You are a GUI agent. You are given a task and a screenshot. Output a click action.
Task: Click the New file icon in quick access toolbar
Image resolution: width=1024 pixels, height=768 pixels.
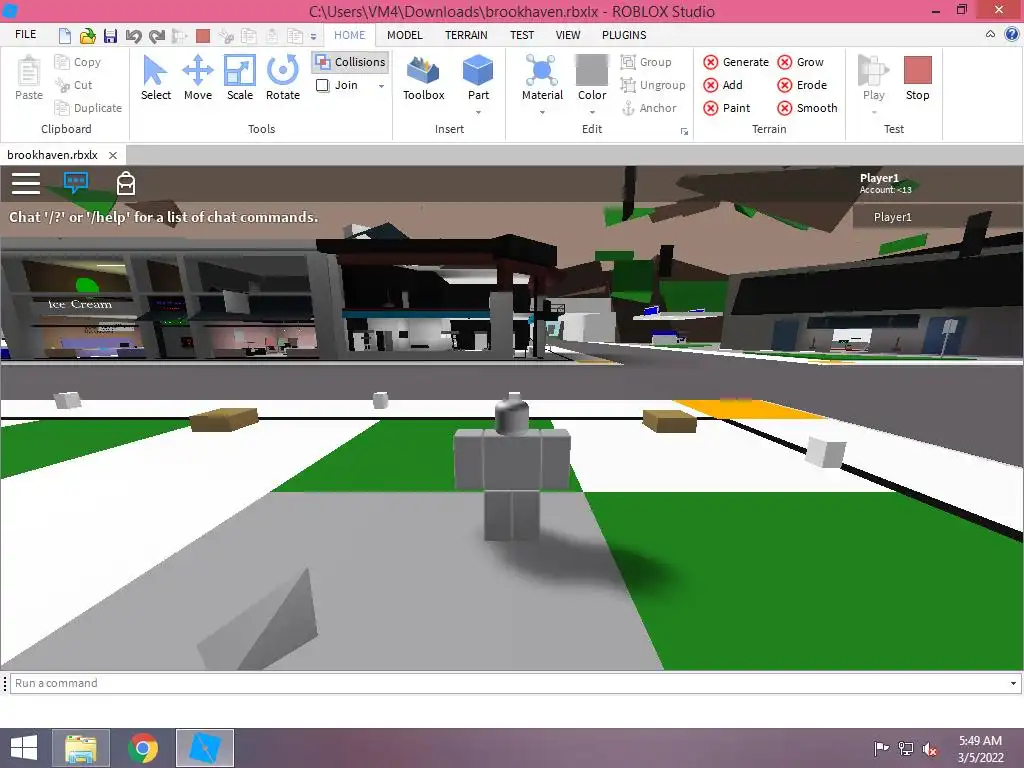tap(65, 35)
